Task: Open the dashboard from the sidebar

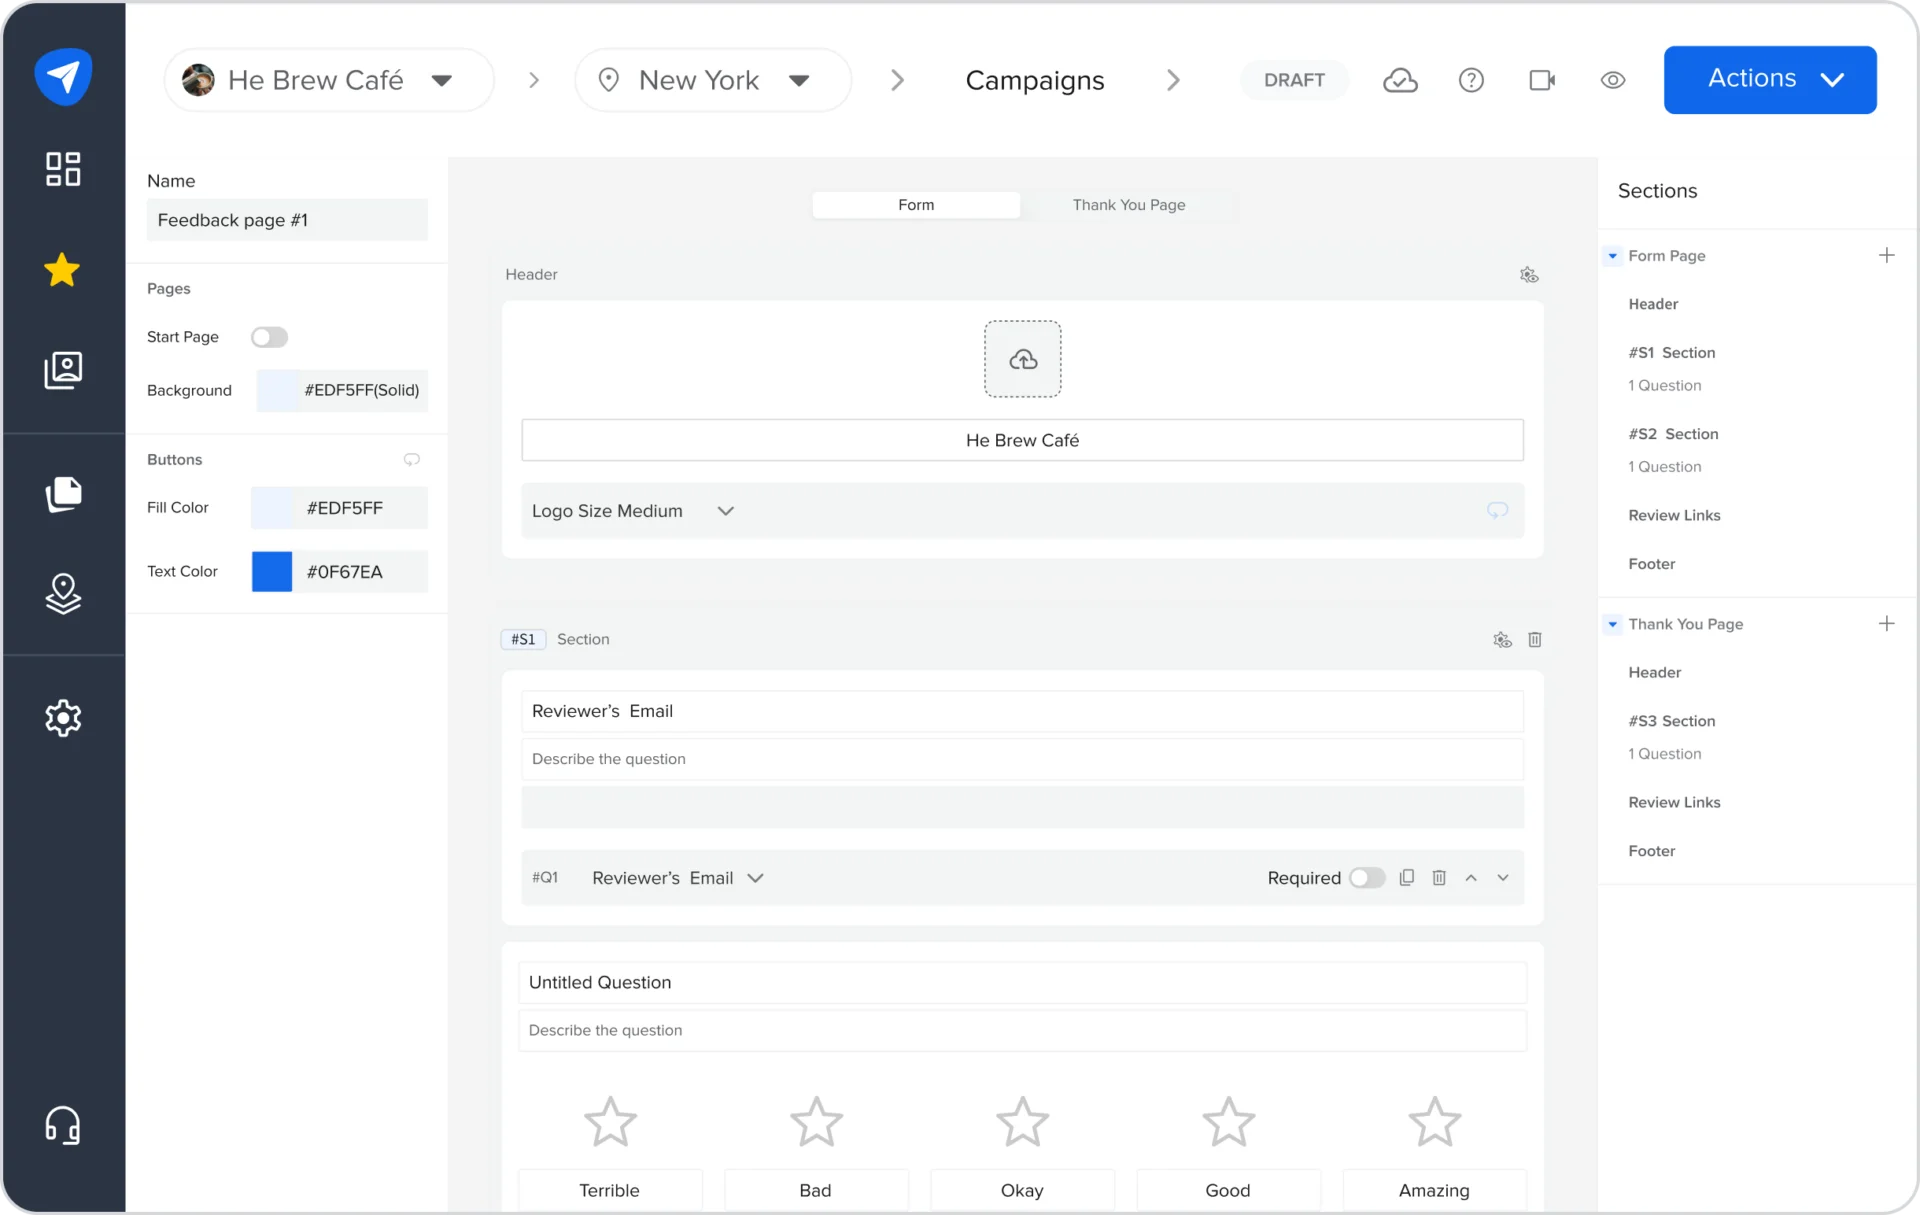Action: [63, 169]
